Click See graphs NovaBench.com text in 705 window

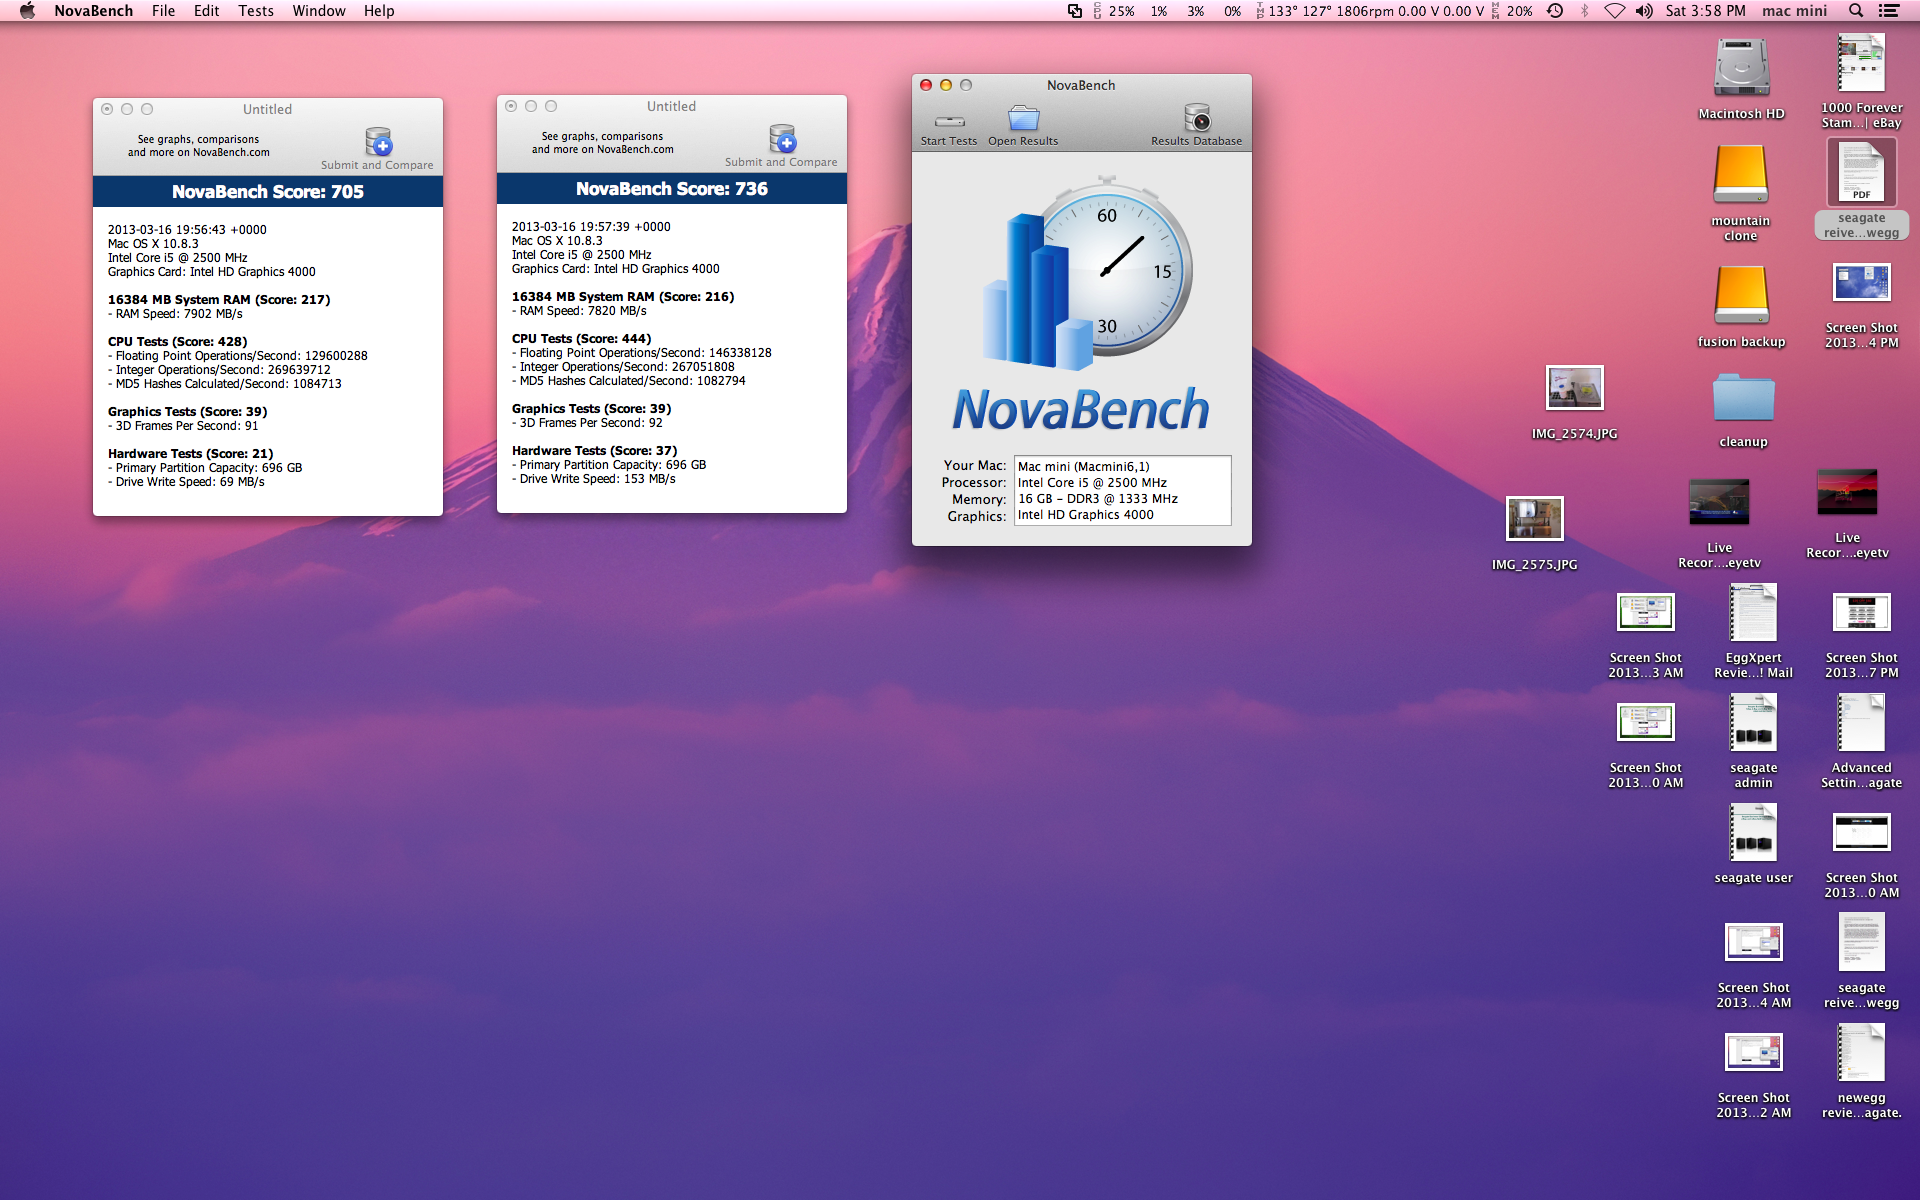point(199,146)
